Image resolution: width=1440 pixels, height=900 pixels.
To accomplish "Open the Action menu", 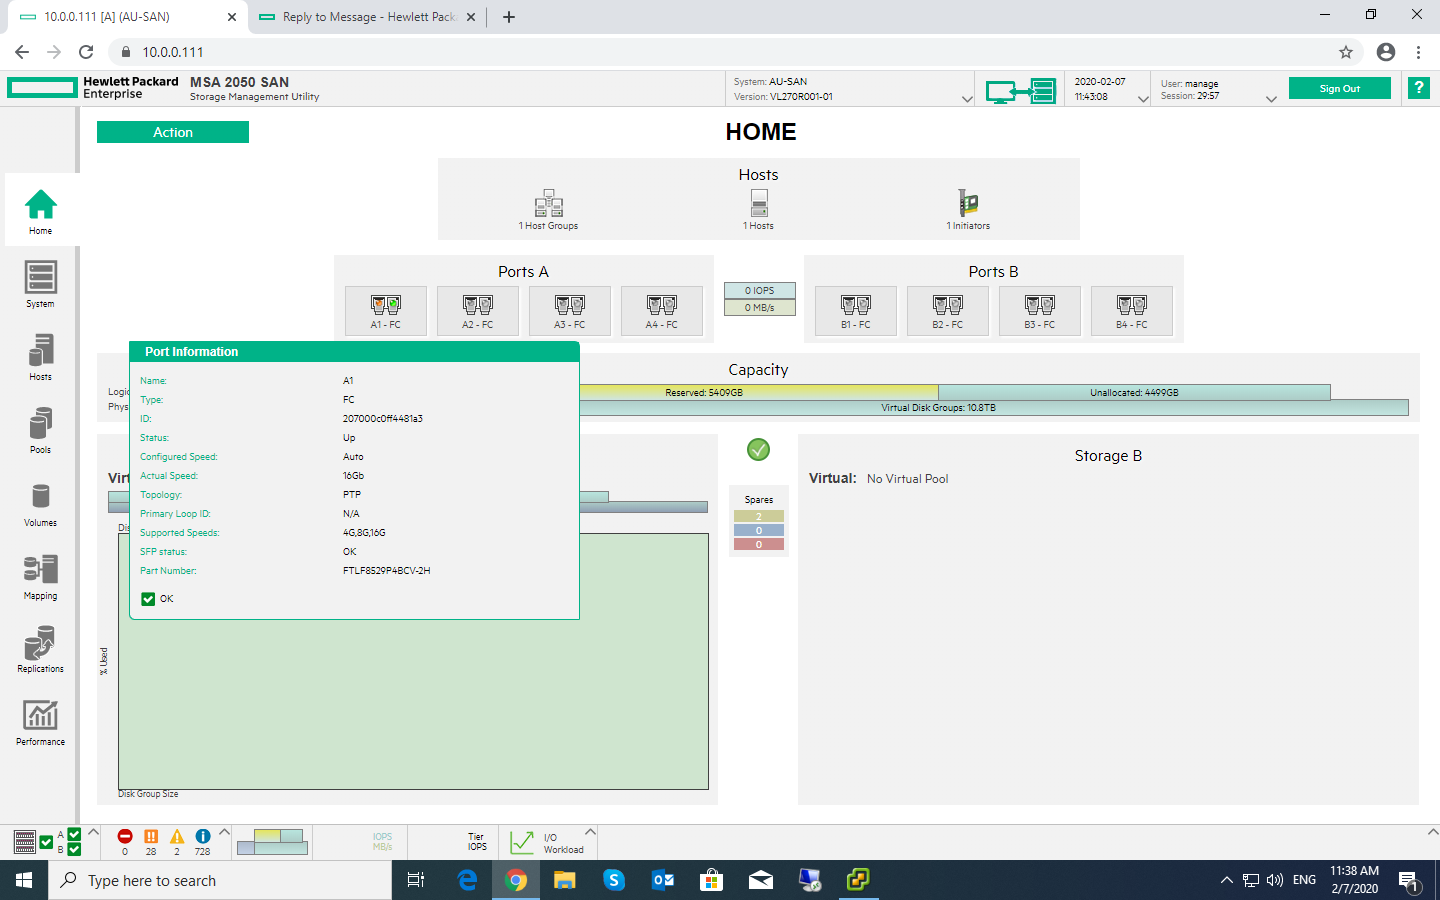I will tap(172, 131).
